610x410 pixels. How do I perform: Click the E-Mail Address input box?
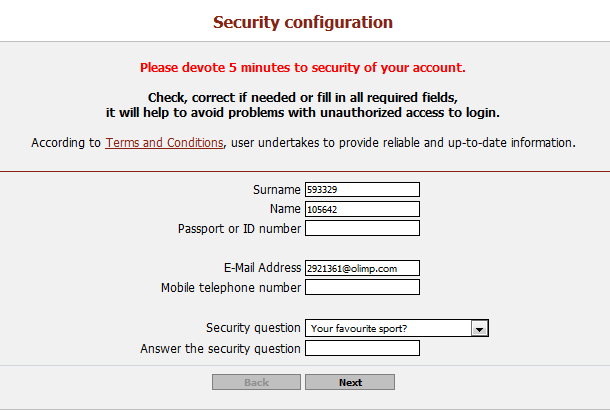(362, 268)
